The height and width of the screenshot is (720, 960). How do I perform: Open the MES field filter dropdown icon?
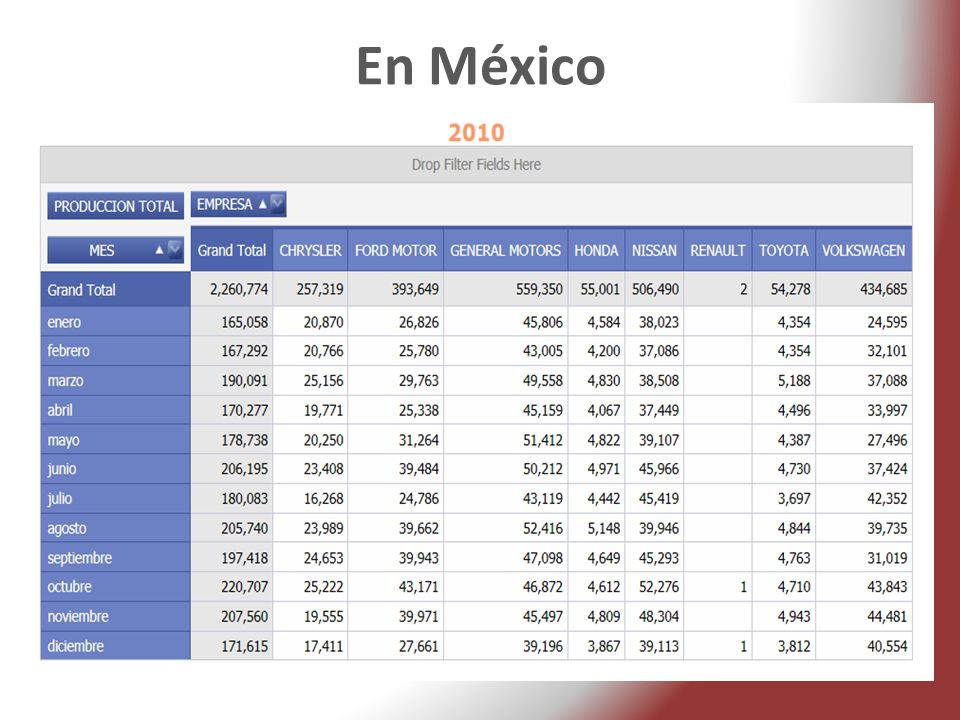[x=175, y=250]
